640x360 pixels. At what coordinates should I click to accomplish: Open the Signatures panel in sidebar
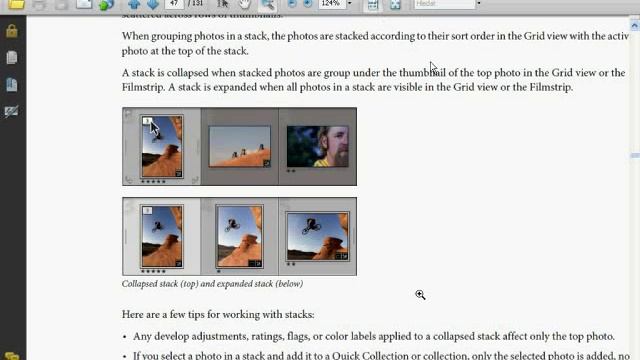(11, 111)
